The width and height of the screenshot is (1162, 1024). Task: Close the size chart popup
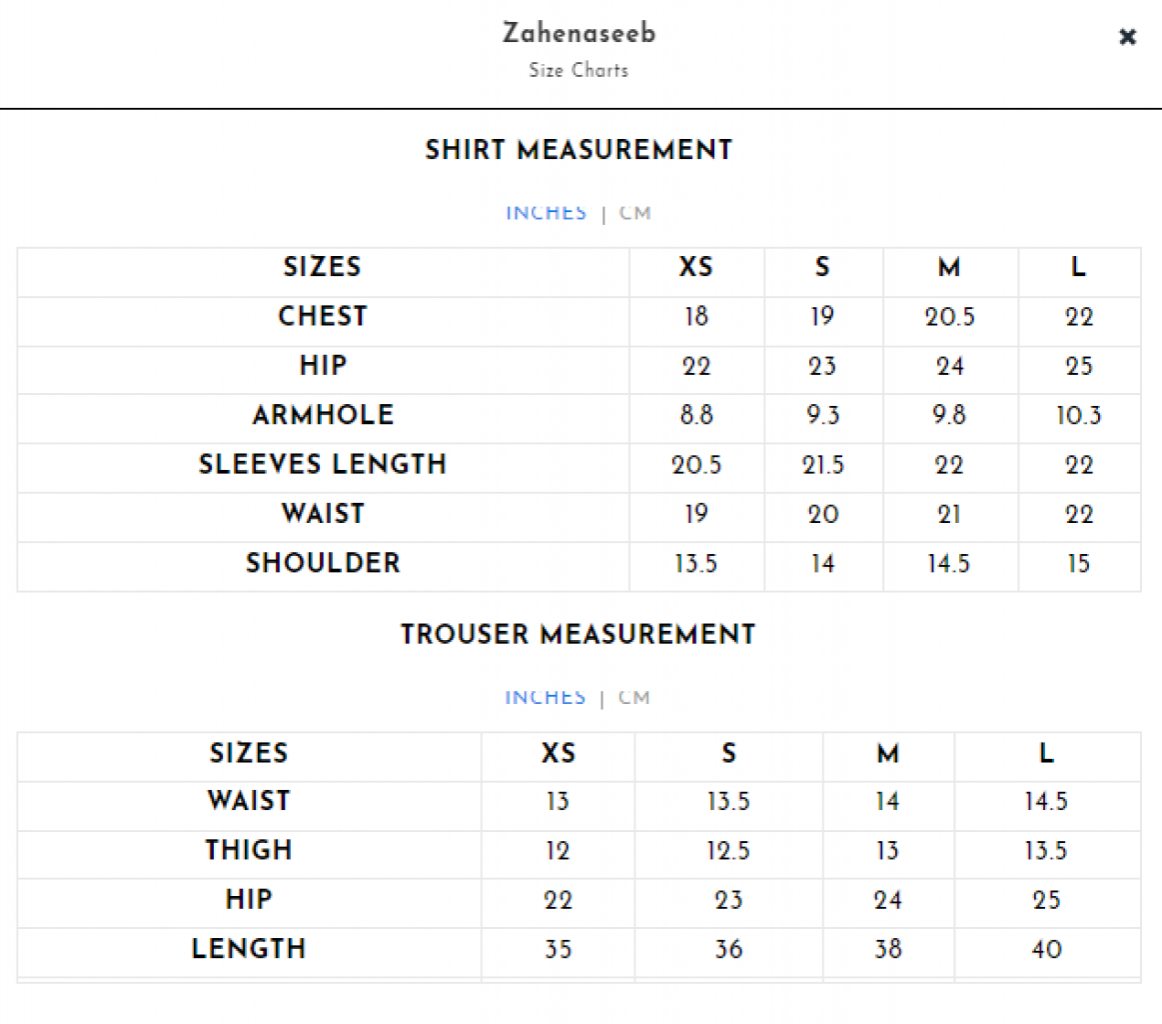click(x=1127, y=36)
